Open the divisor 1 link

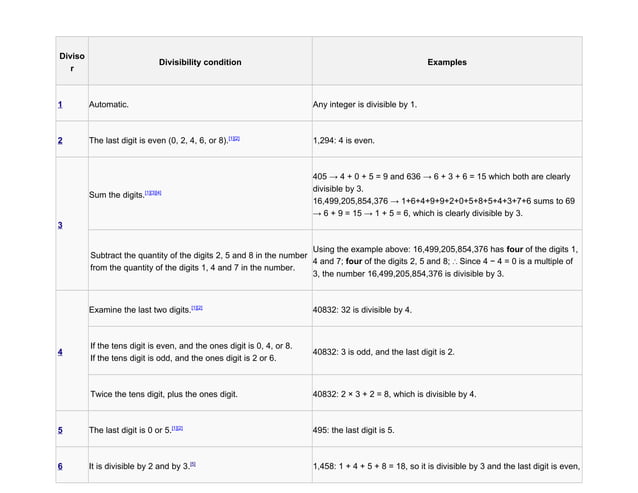59,104
